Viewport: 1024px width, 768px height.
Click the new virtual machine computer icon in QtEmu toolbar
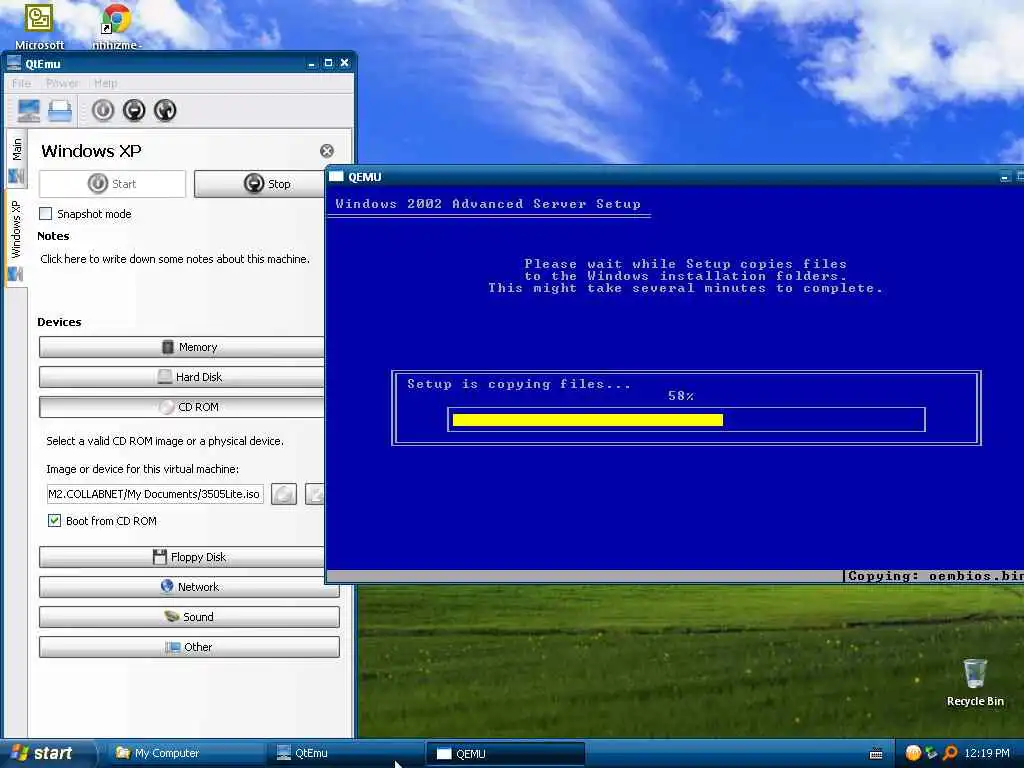(x=28, y=110)
